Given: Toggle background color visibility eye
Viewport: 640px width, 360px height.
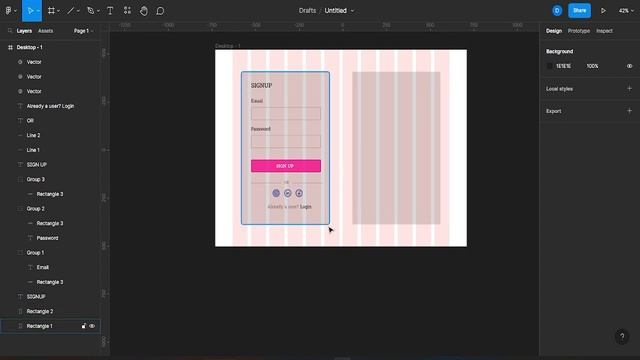Looking at the screenshot, I should [x=629, y=66].
